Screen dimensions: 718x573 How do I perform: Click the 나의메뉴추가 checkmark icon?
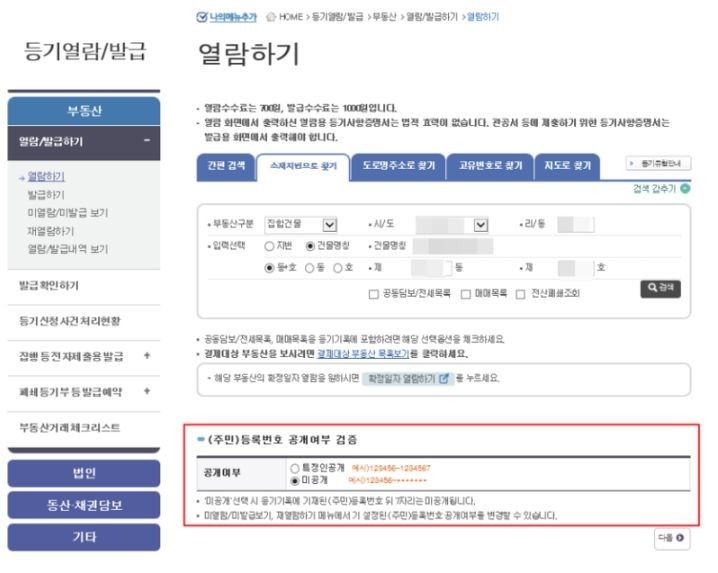pyautogui.click(x=201, y=17)
